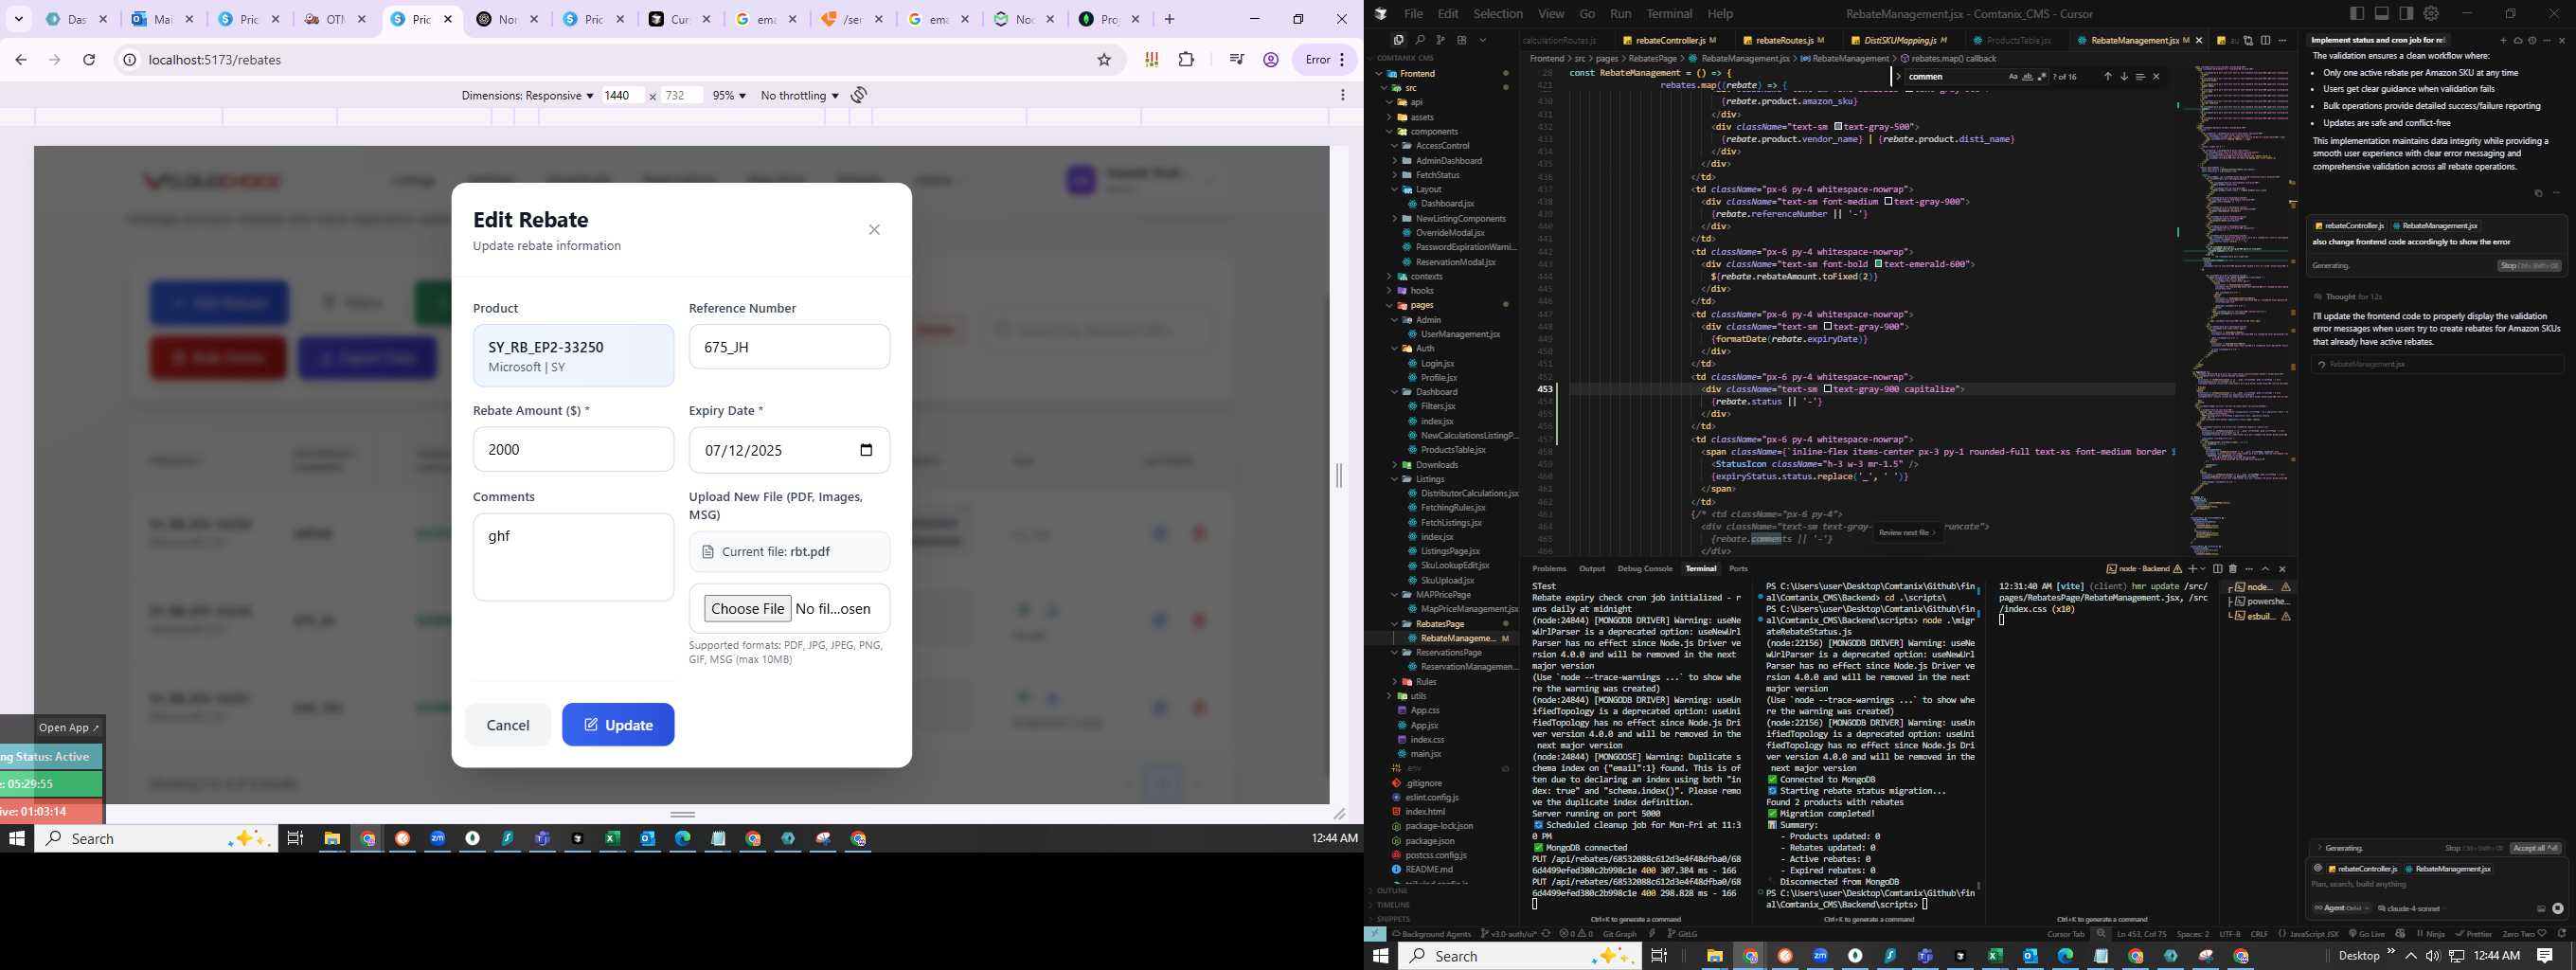The image size is (2576, 970).
Task: Bookmark this page with the star icon
Action: tap(1104, 60)
